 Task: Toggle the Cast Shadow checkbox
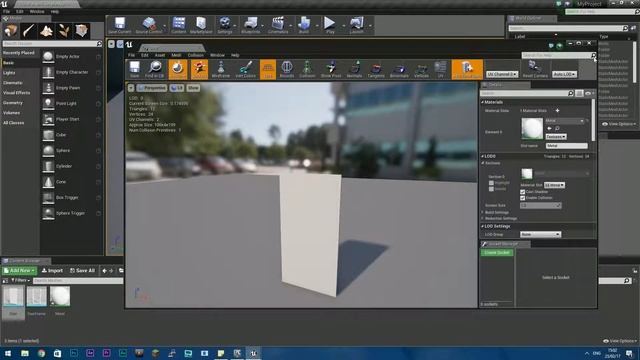click(x=522, y=191)
